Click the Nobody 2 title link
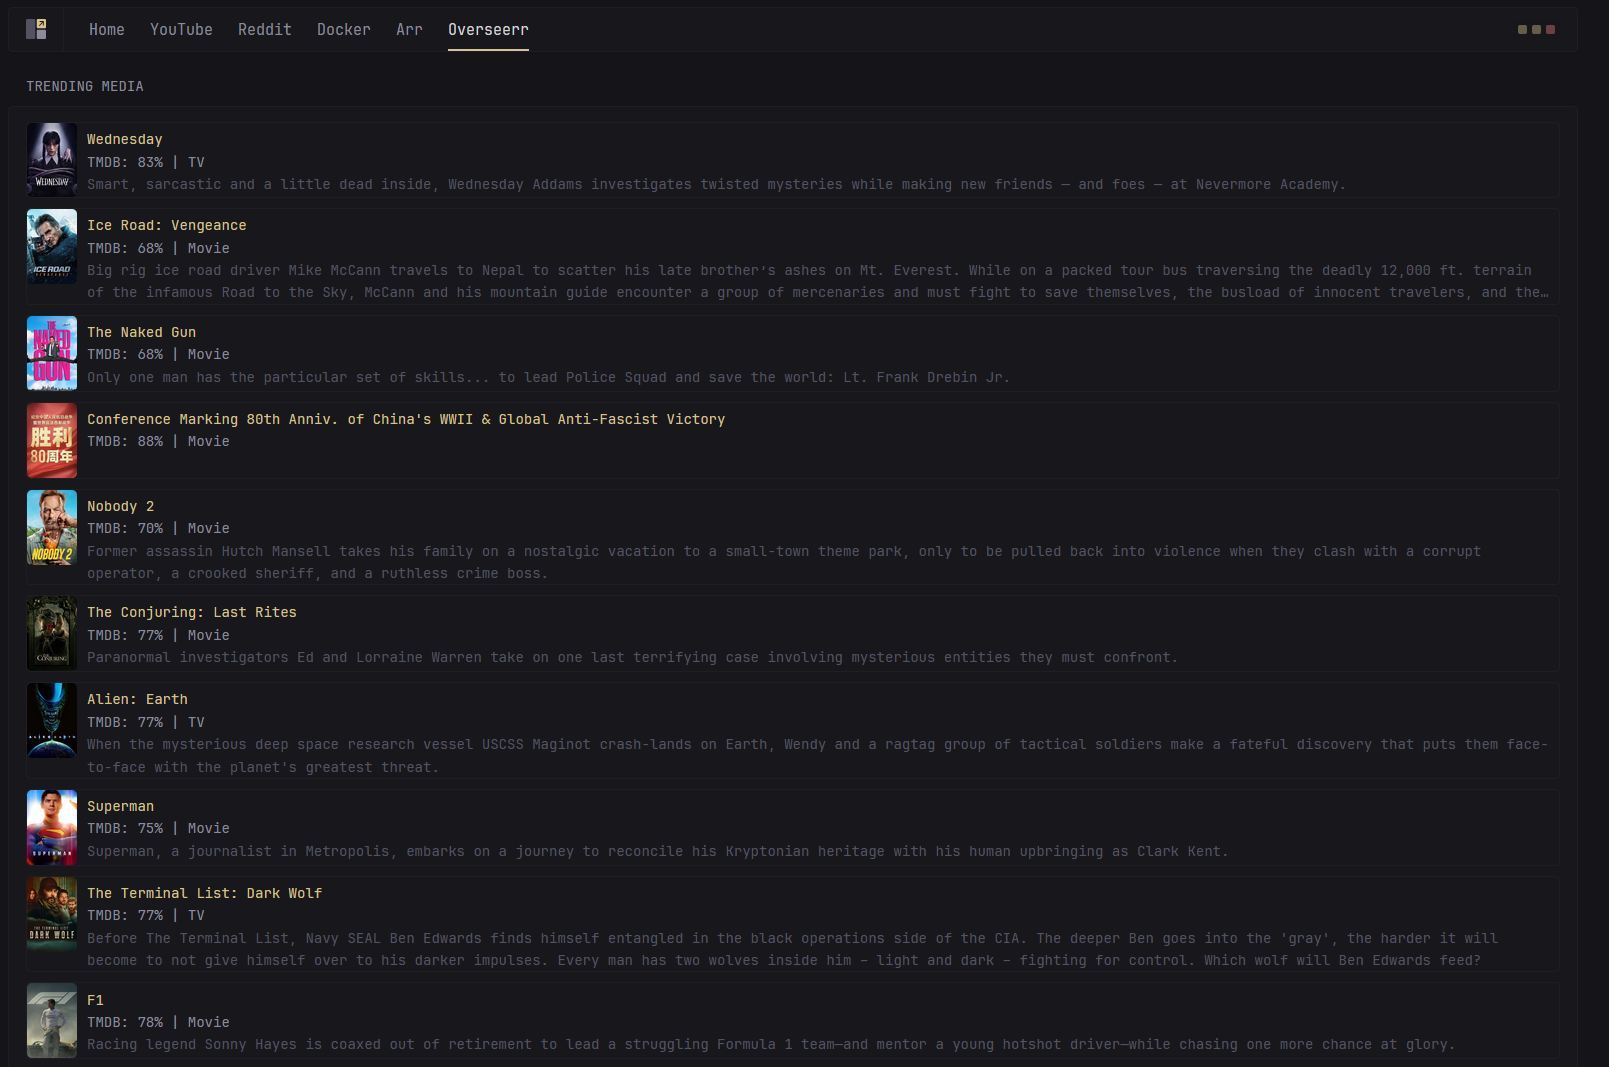 pyautogui.click(x=120, y=506)
